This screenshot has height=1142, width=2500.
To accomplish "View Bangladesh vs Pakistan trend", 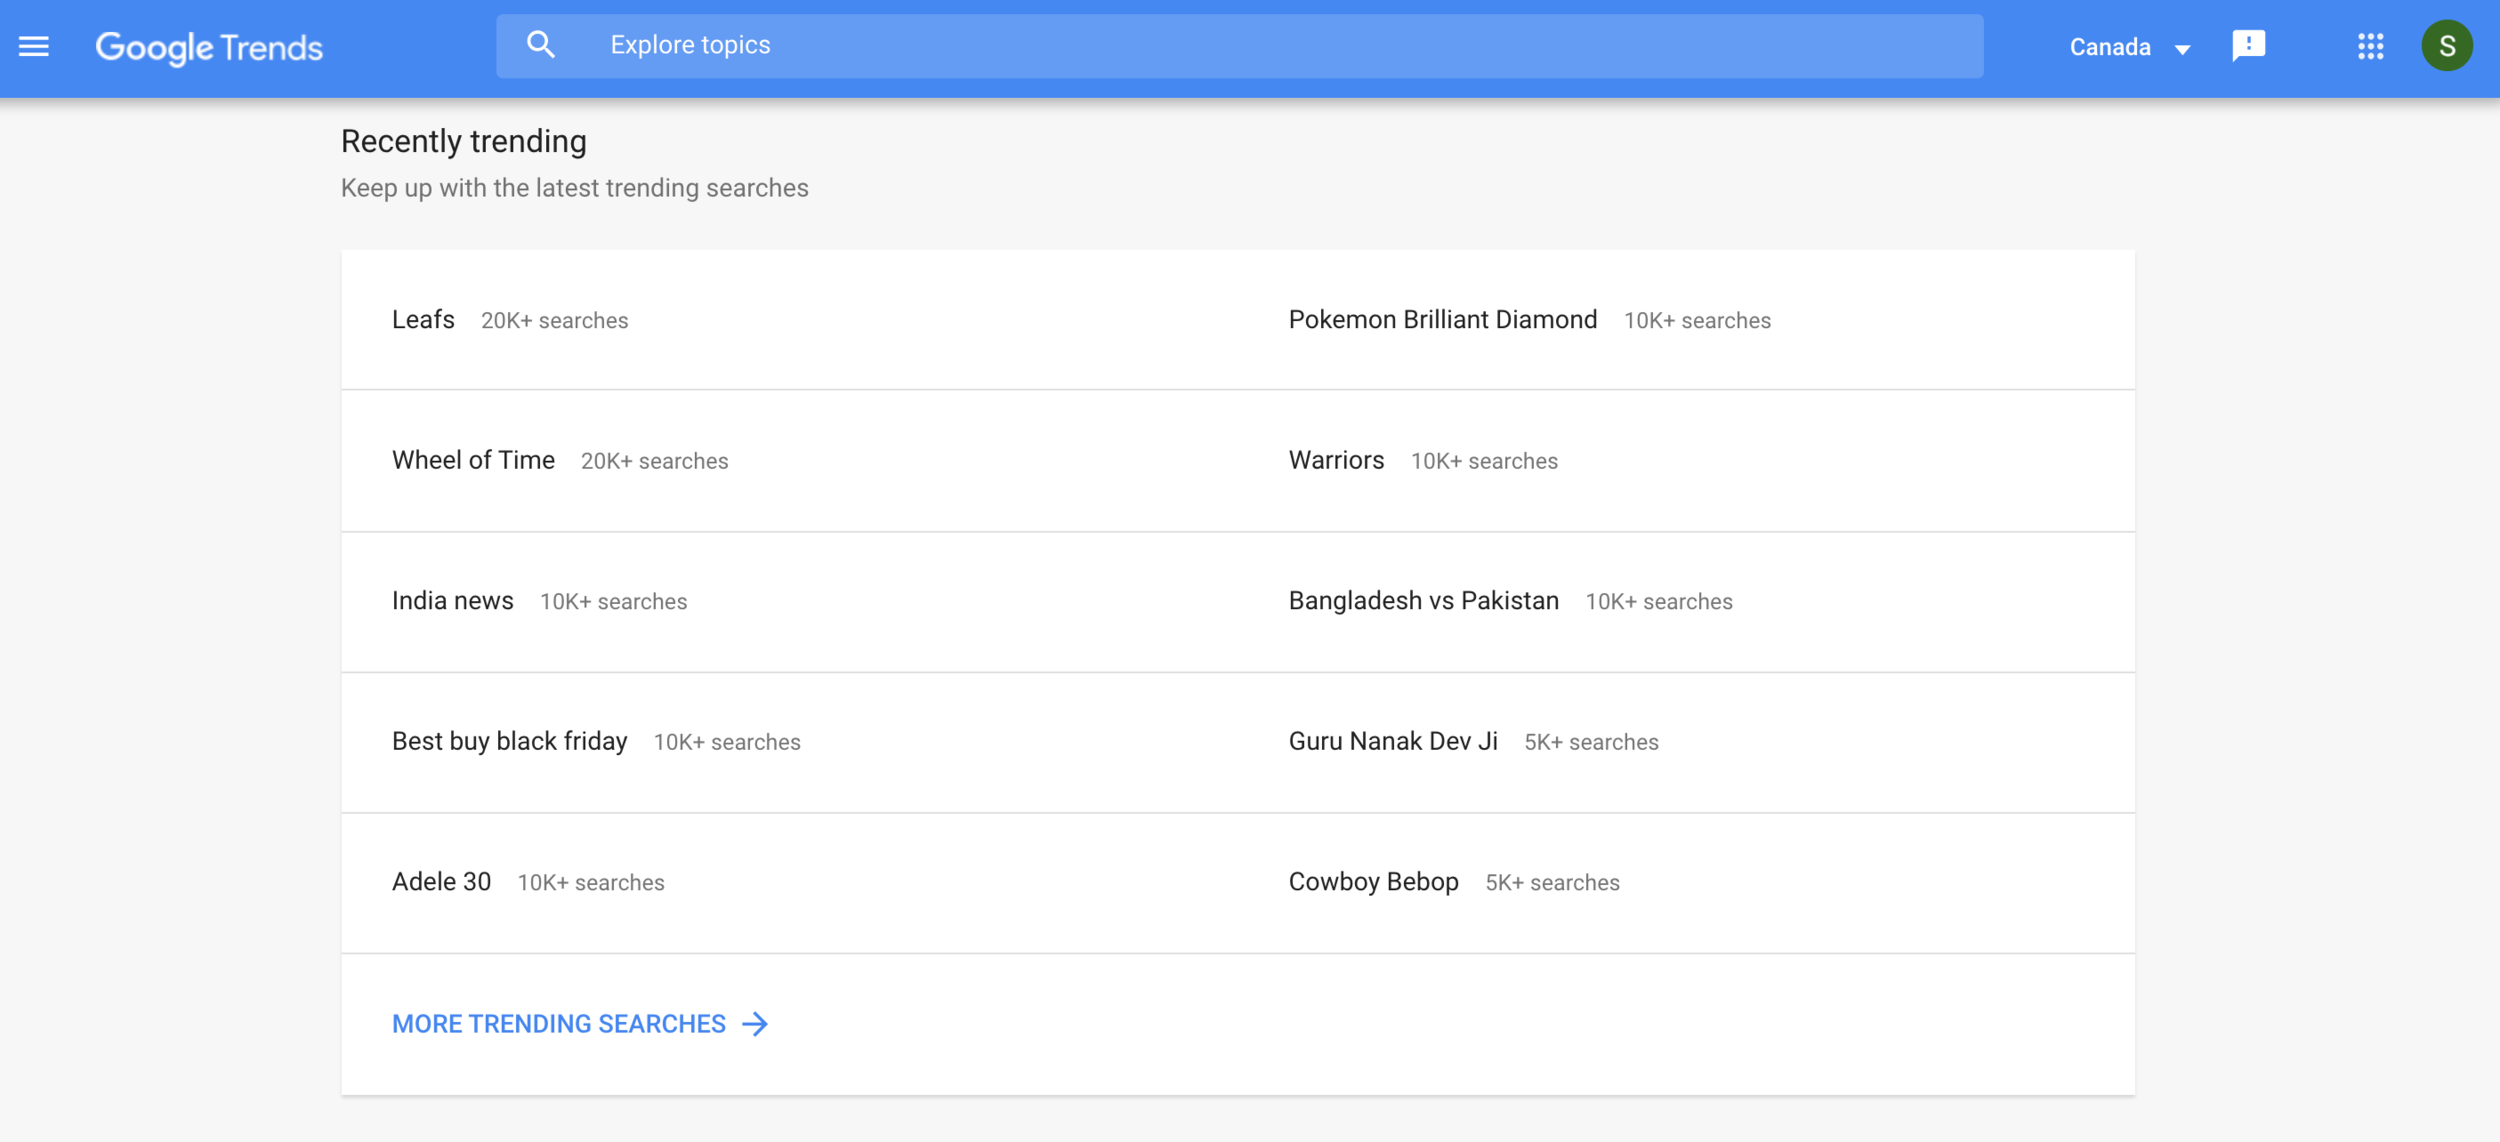I will point(1423,601).
